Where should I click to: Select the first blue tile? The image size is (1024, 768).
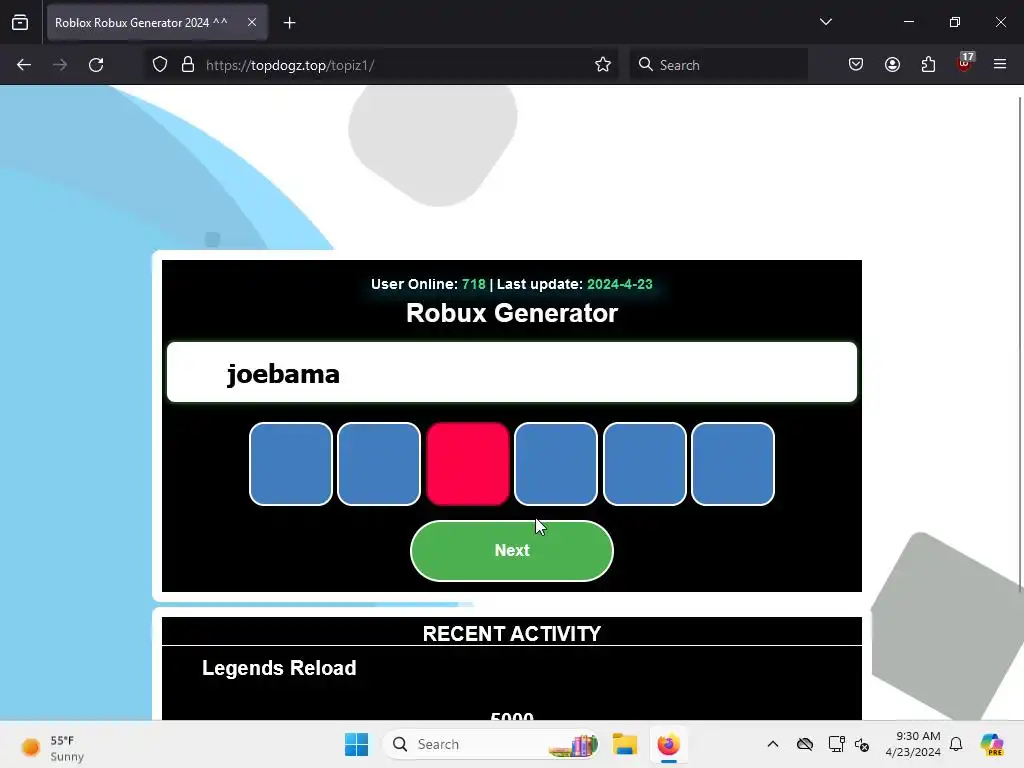[x=291, y=464]
